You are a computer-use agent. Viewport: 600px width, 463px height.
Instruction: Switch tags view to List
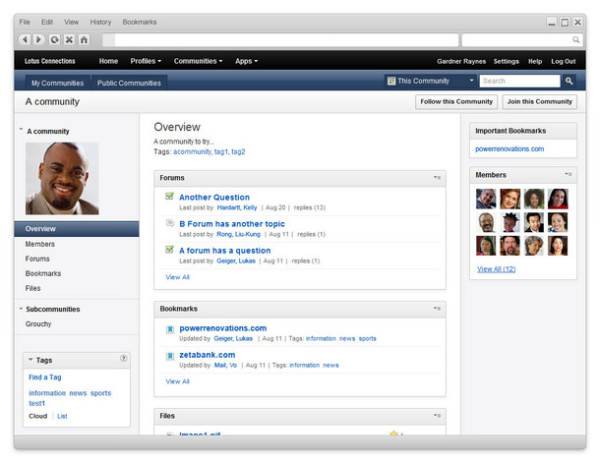(x=62, y=416)
